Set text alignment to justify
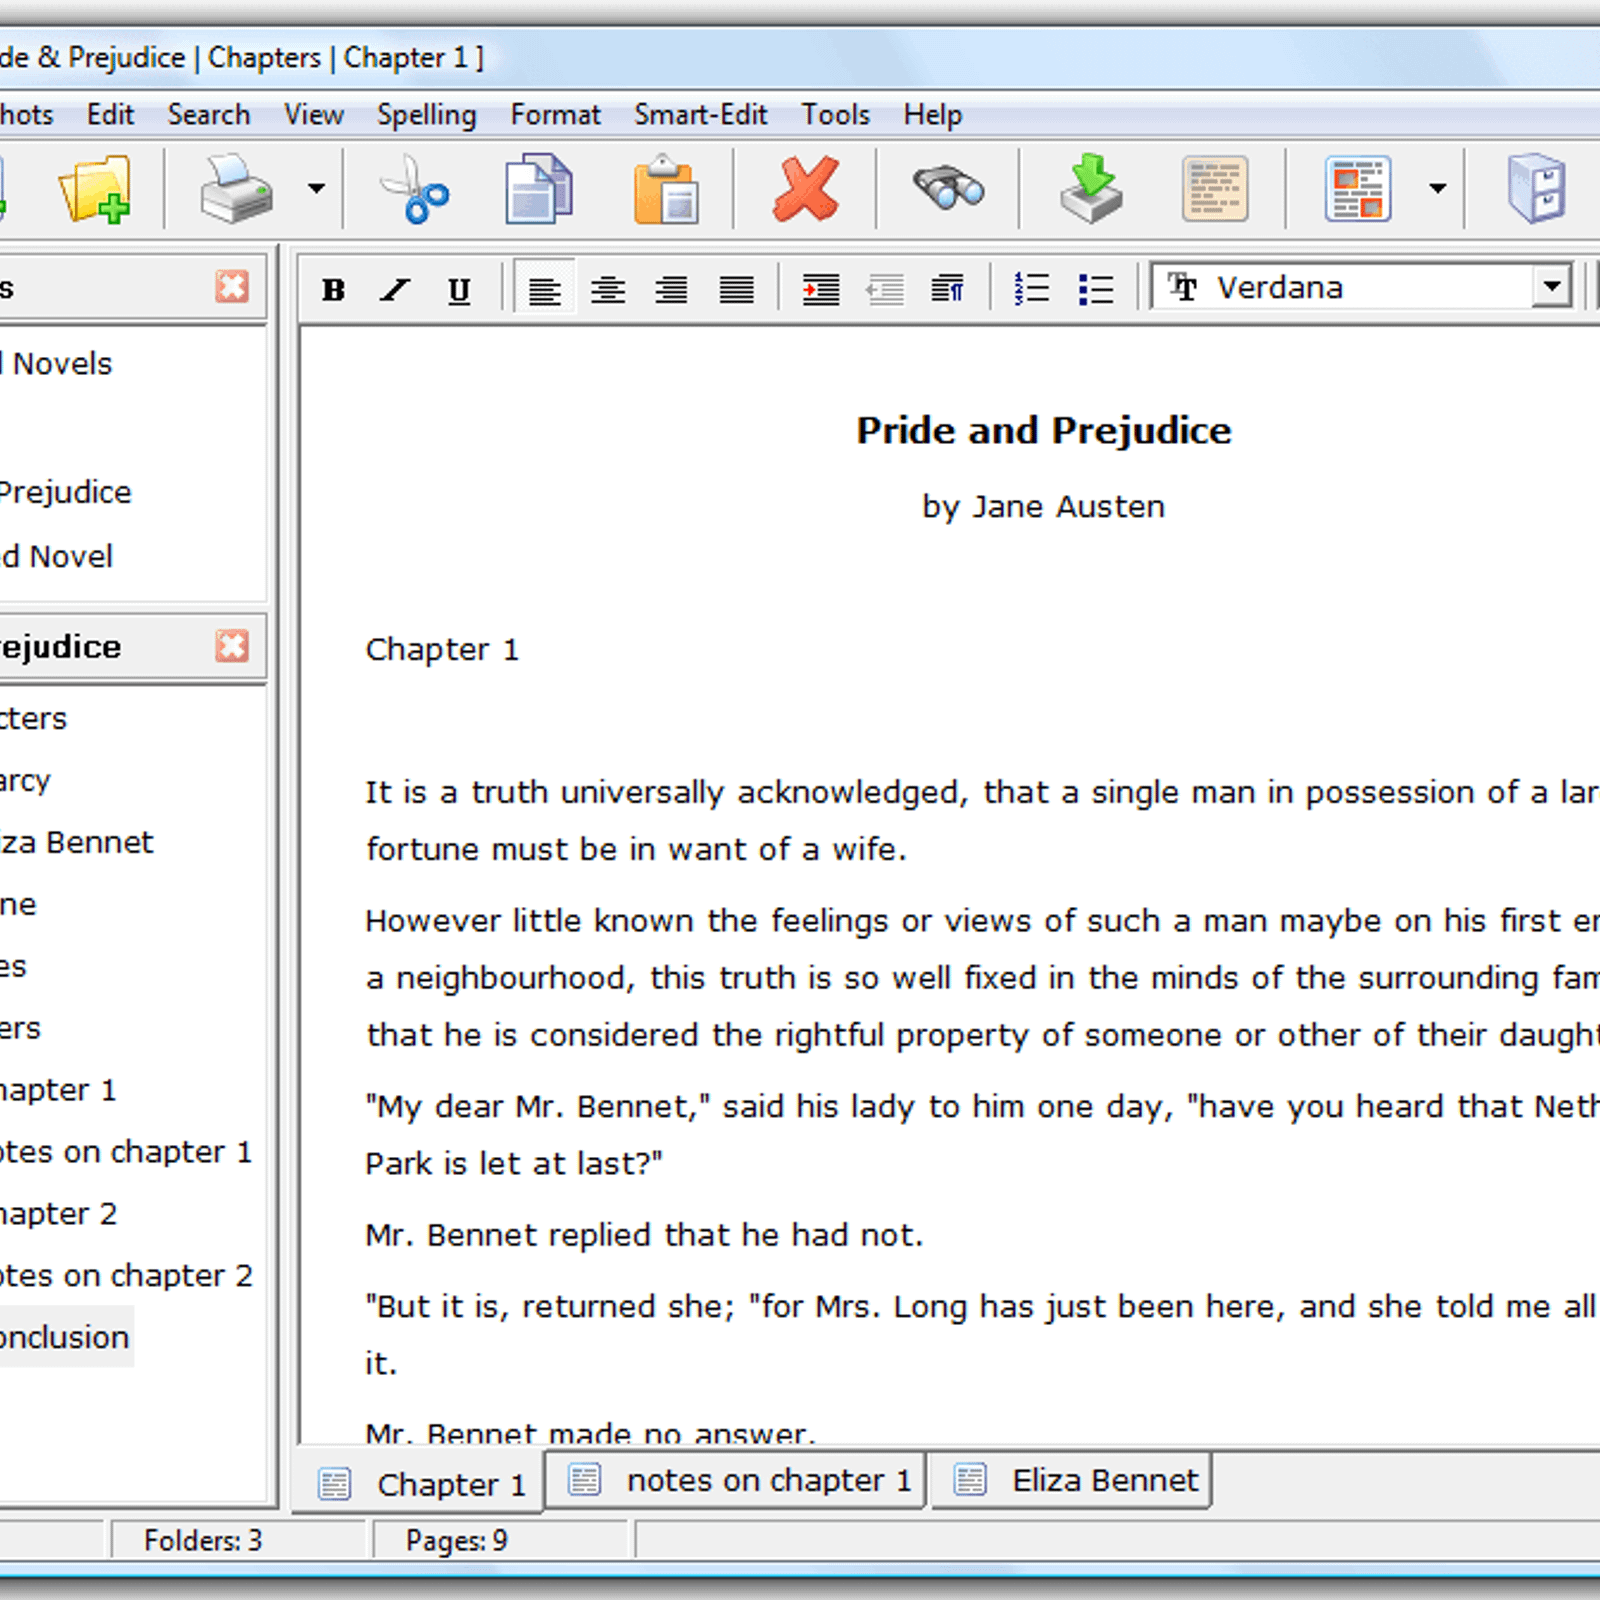Screen dimensions: 1600x1600 737,290
